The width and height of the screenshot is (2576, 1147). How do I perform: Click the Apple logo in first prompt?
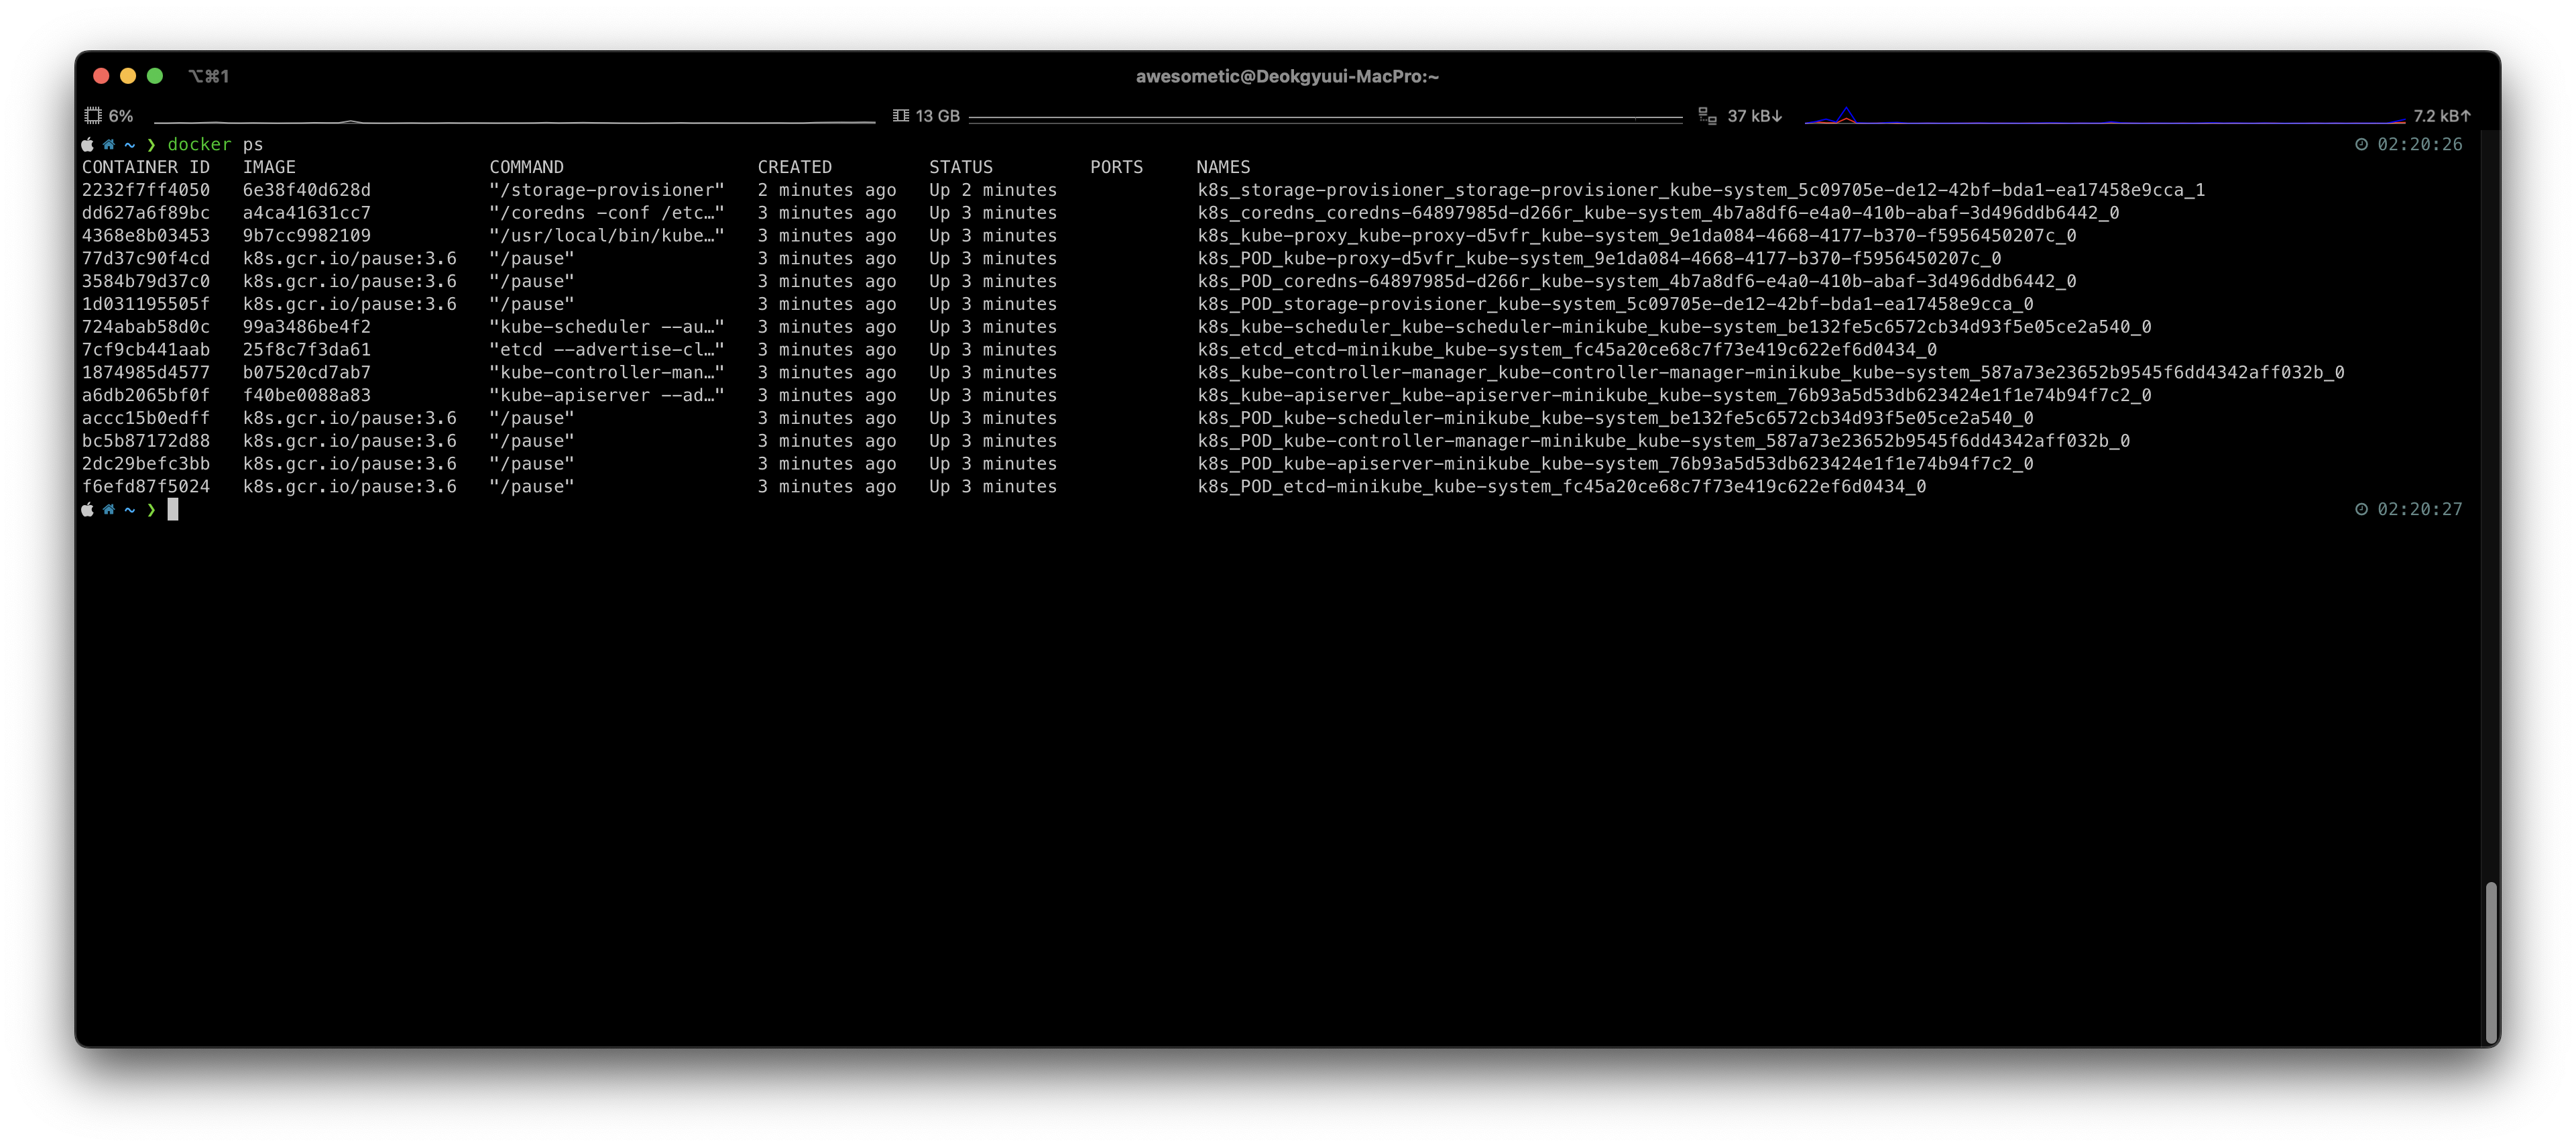(88, 145)
